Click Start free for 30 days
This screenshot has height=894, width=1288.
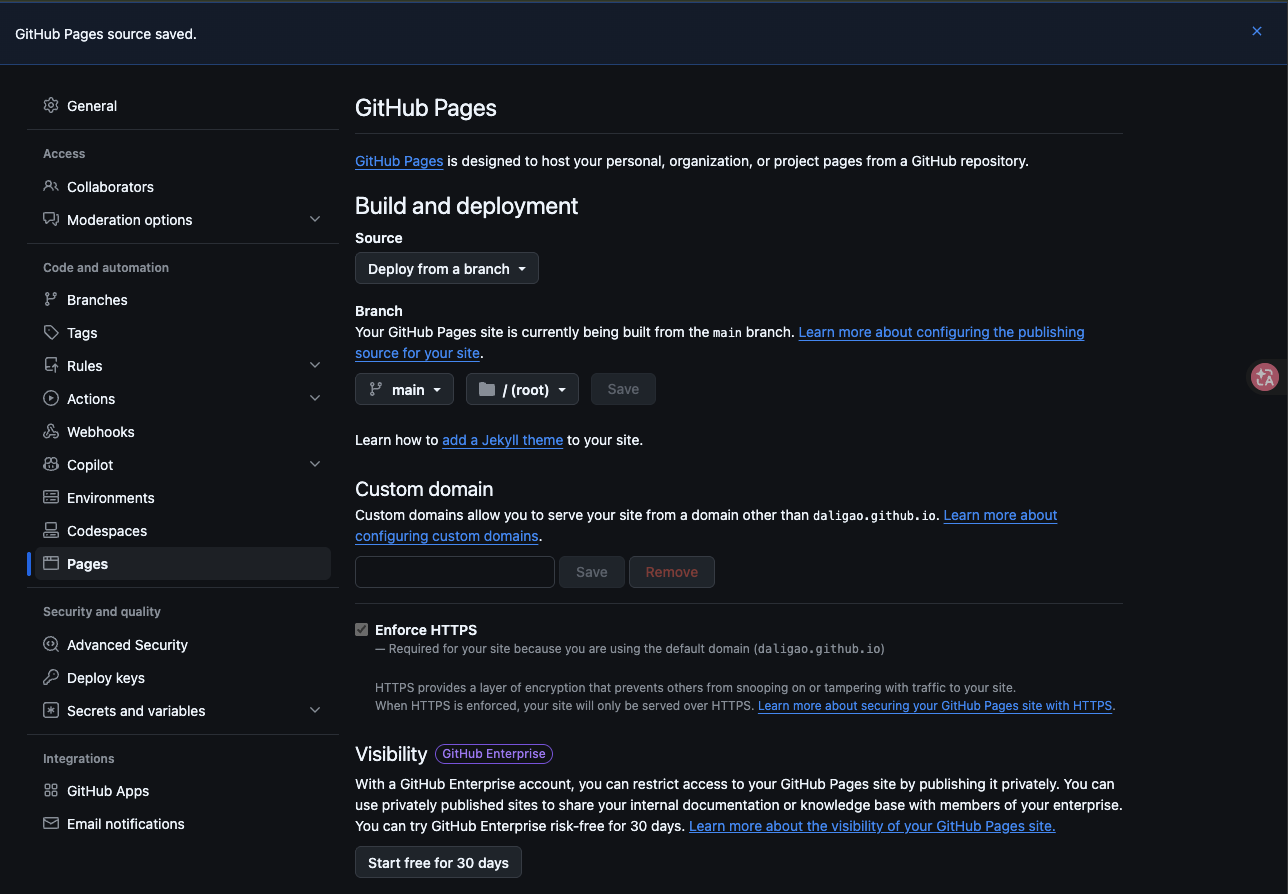point(438,862)
